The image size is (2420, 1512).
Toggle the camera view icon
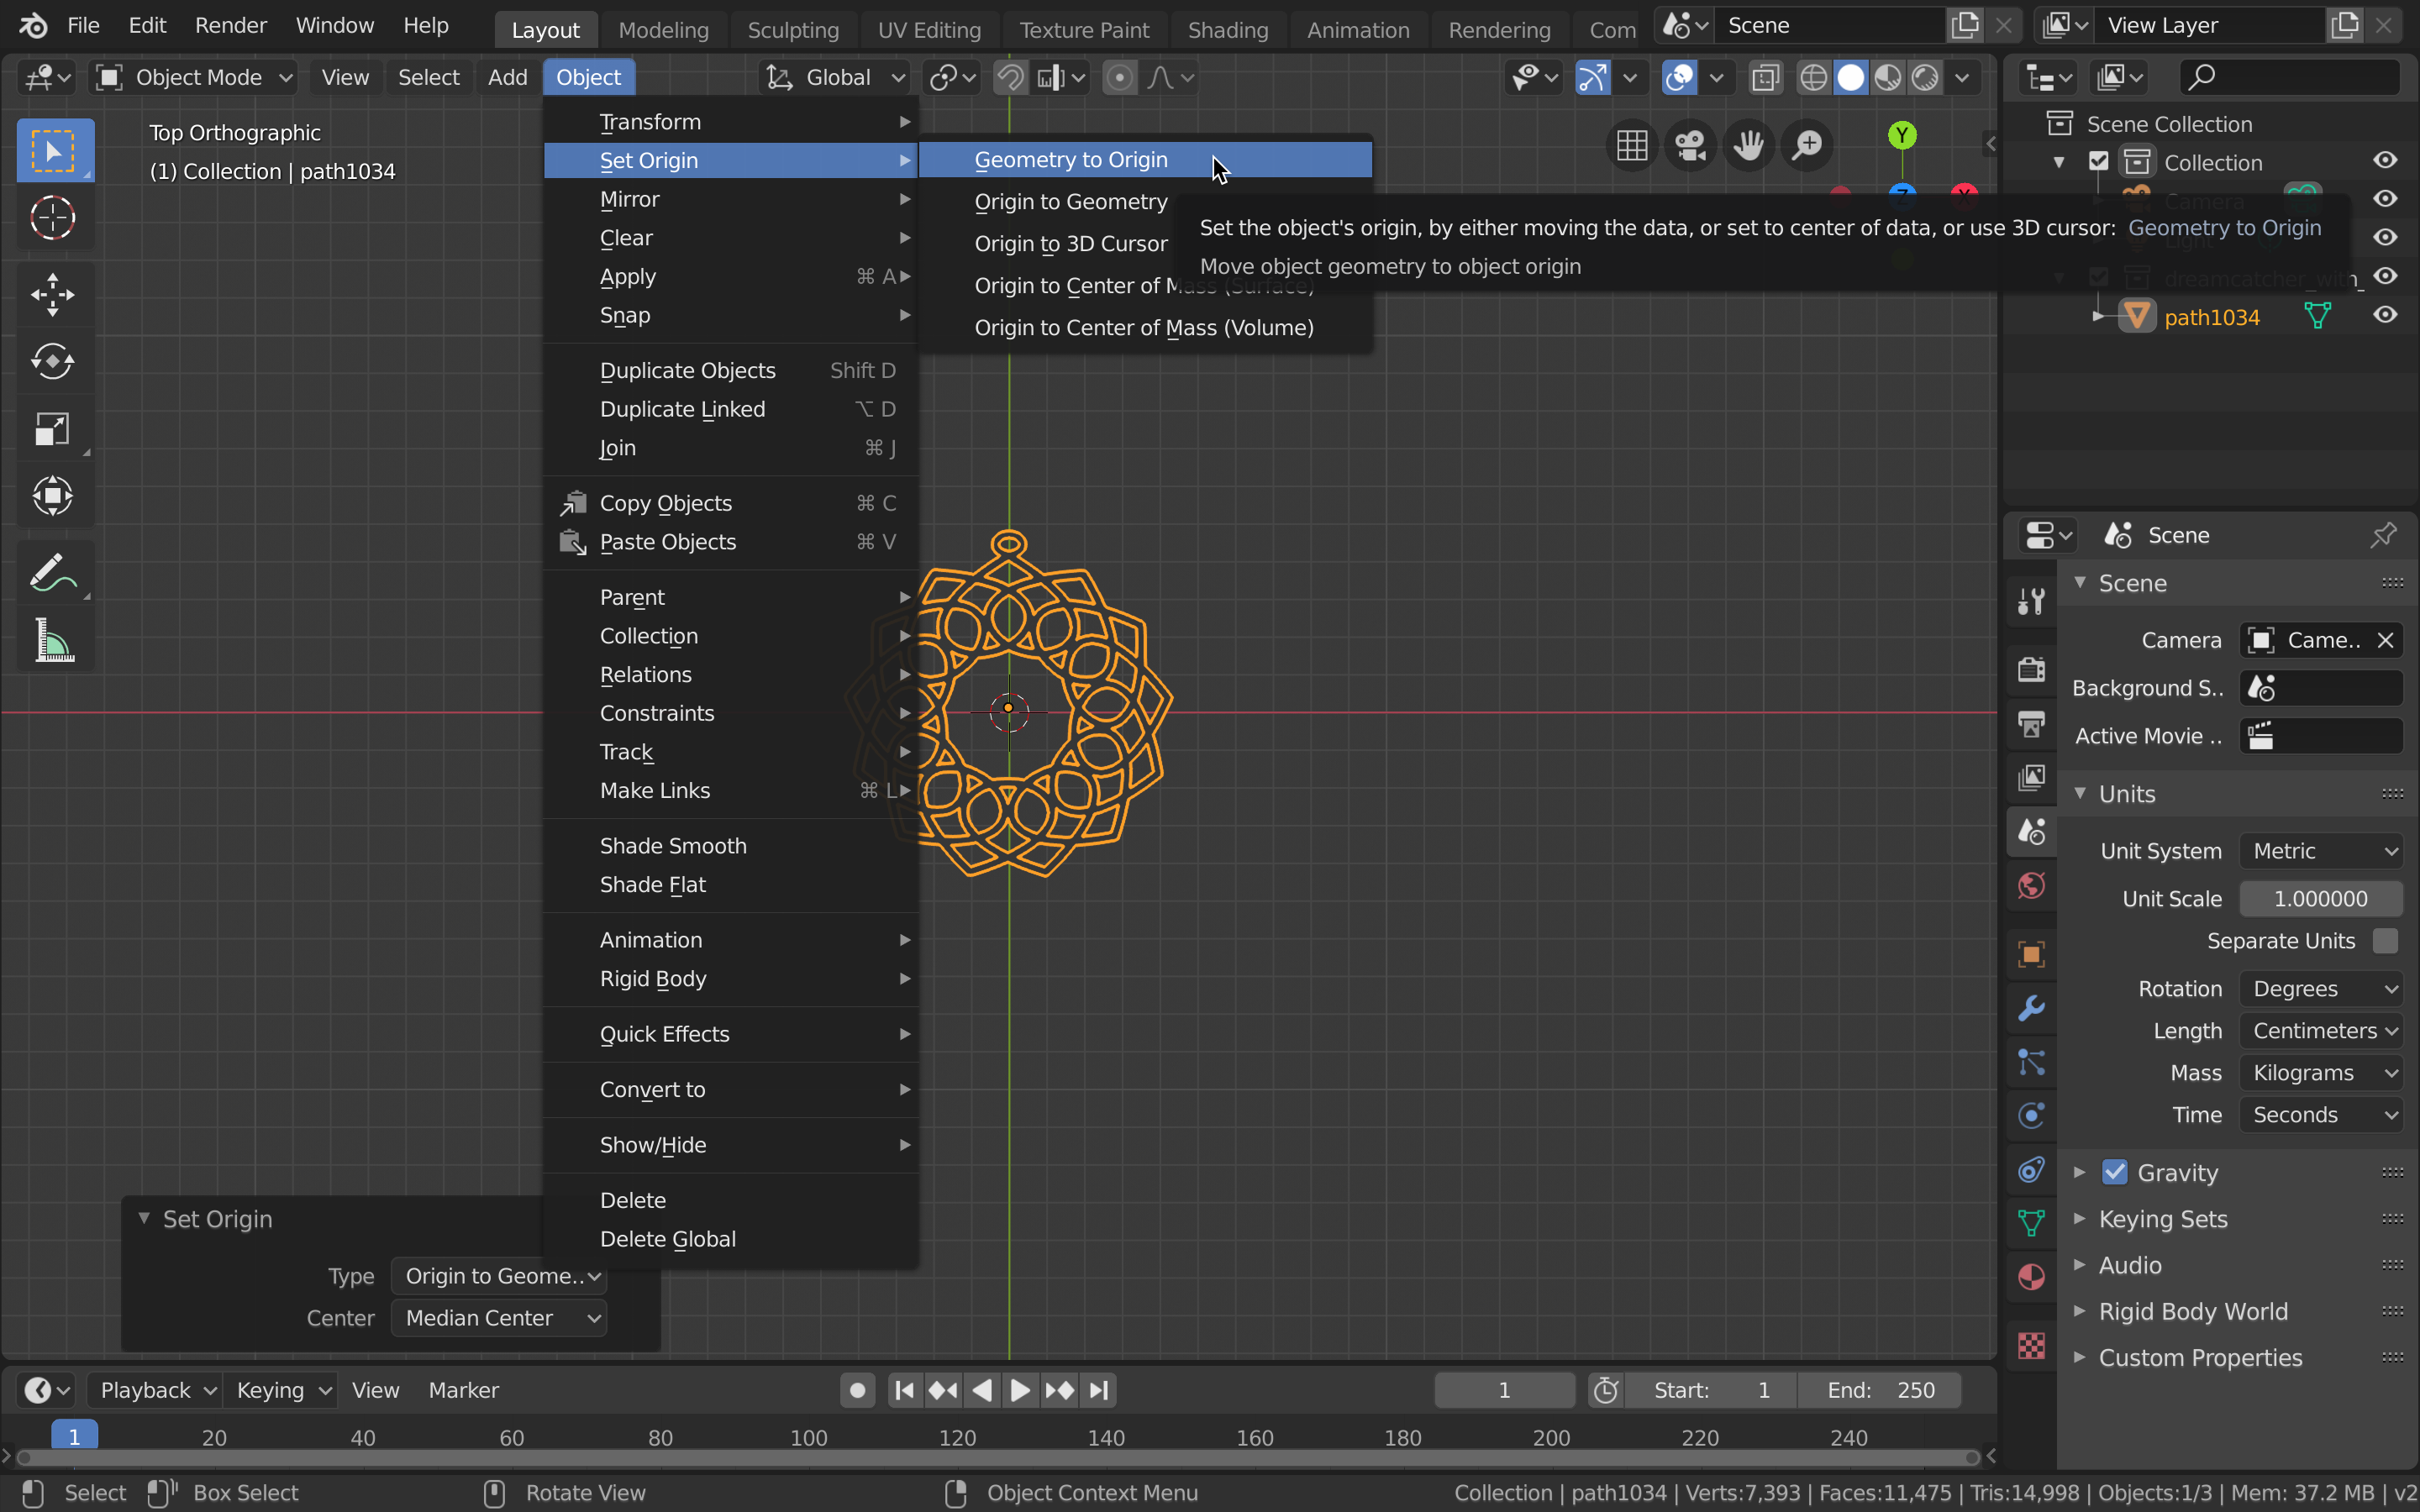coord(1691,145)
